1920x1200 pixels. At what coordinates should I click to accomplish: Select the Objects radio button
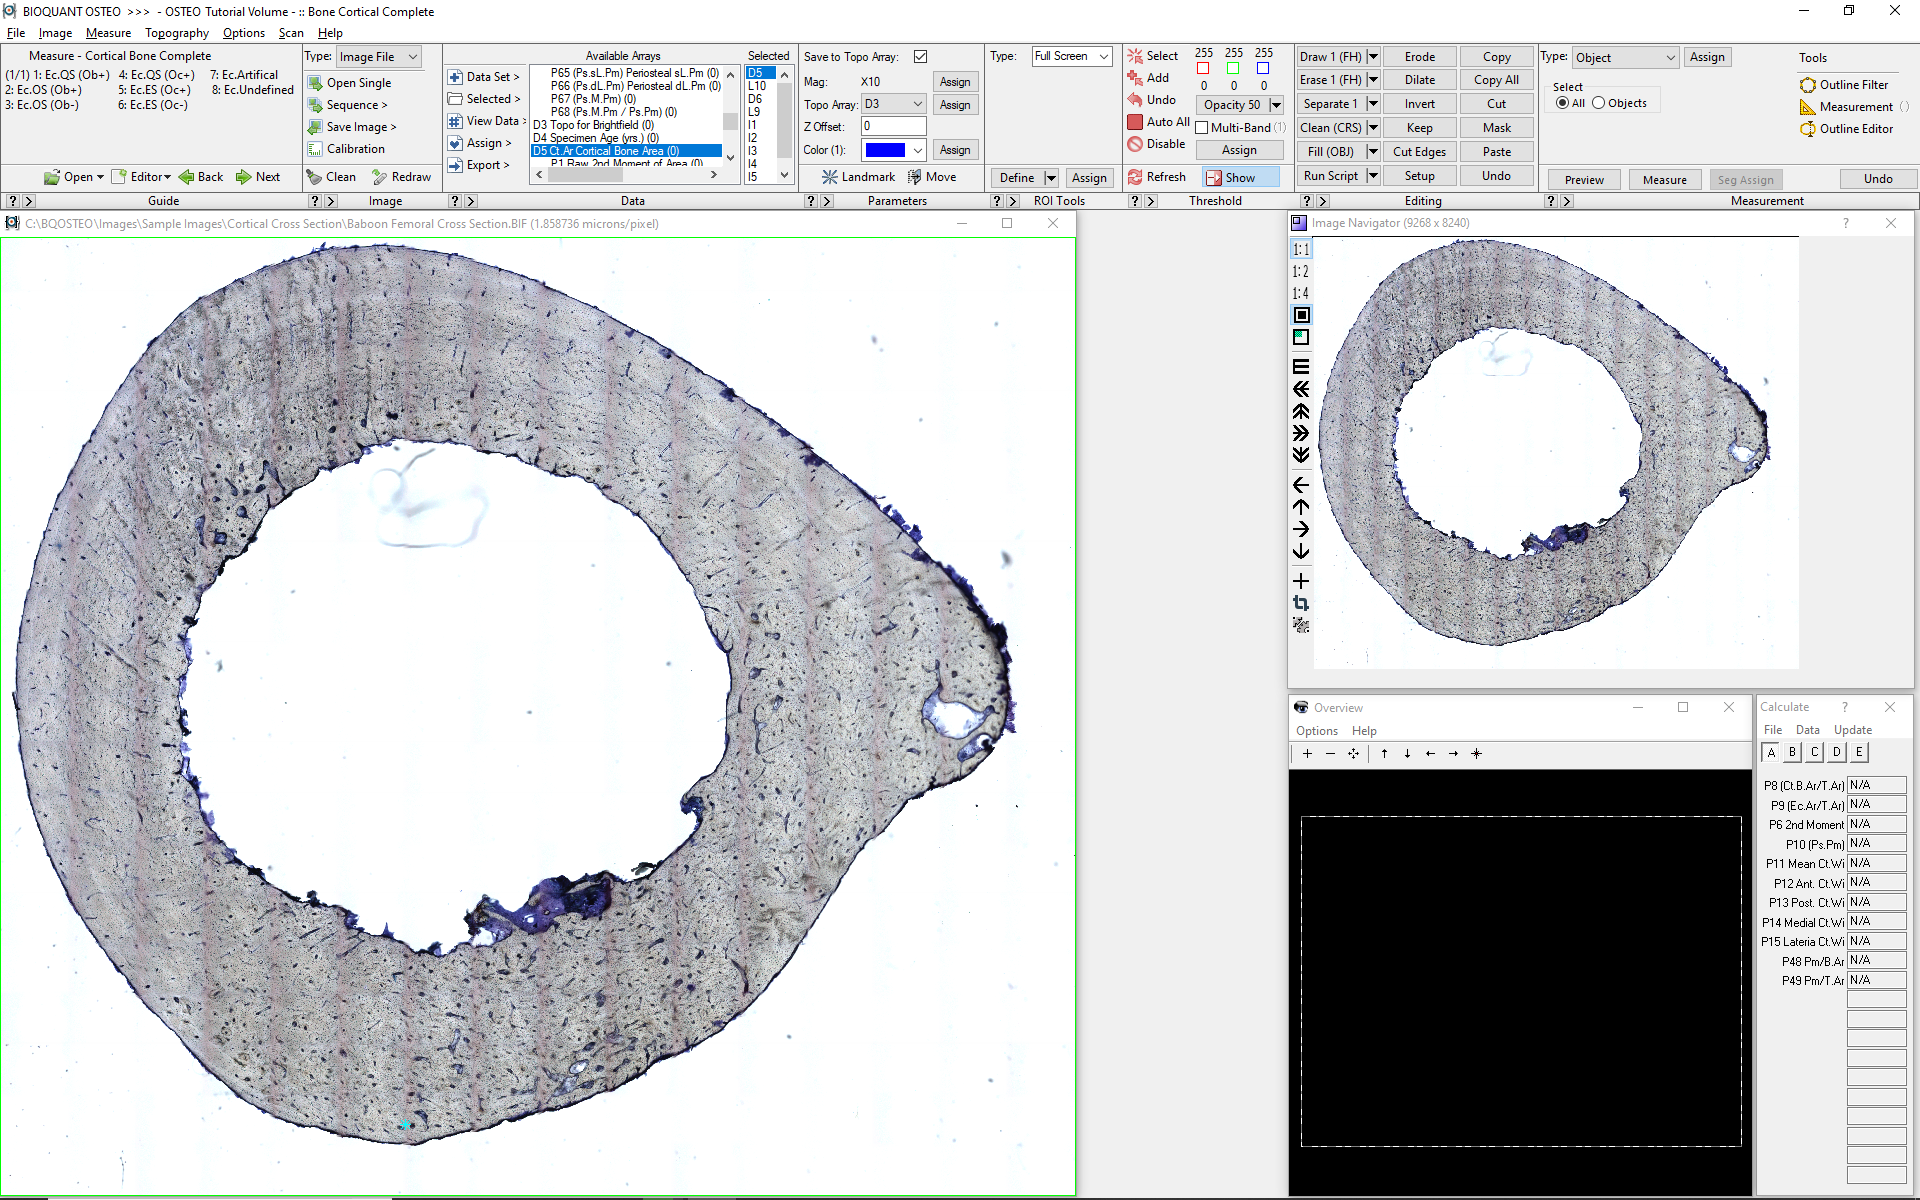coord(1599,103)
